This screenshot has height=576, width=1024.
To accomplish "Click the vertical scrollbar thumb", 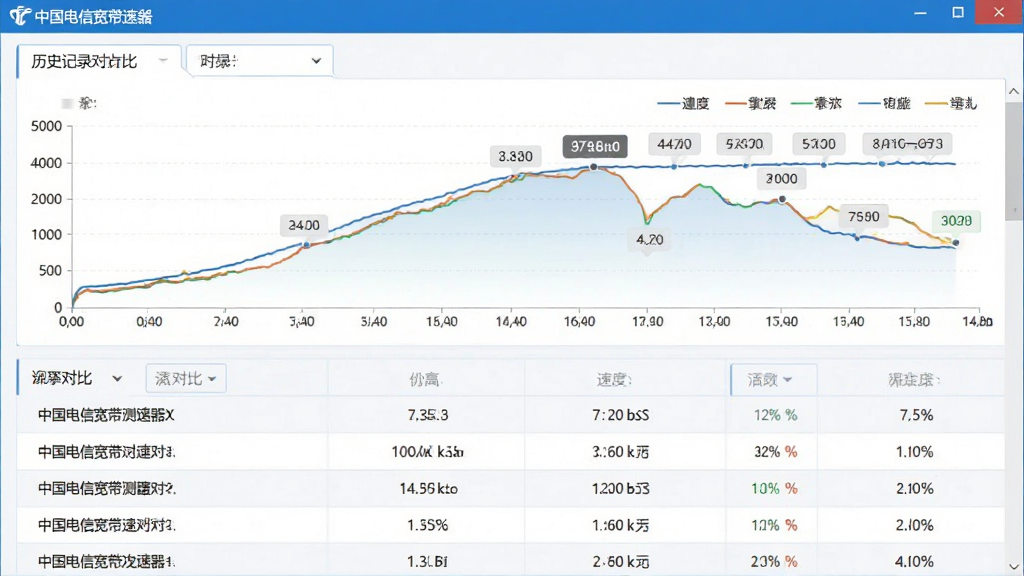I will click(1014, 160).
